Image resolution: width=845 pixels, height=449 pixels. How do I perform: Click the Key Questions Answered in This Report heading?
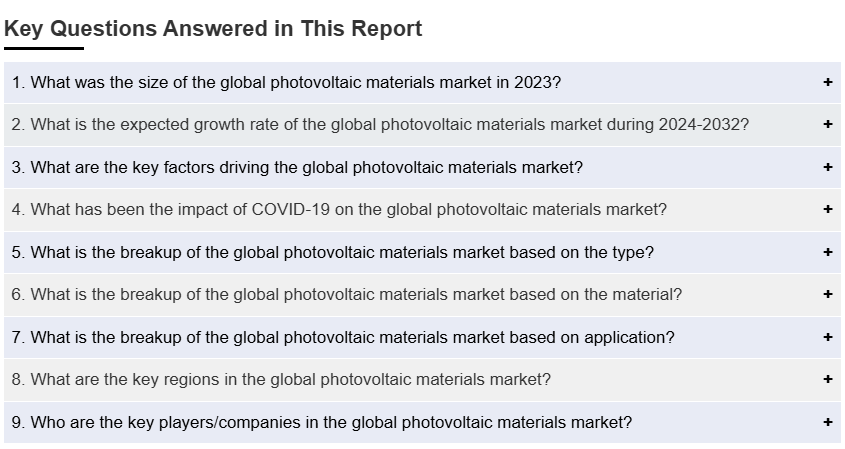tap(213, 29)
